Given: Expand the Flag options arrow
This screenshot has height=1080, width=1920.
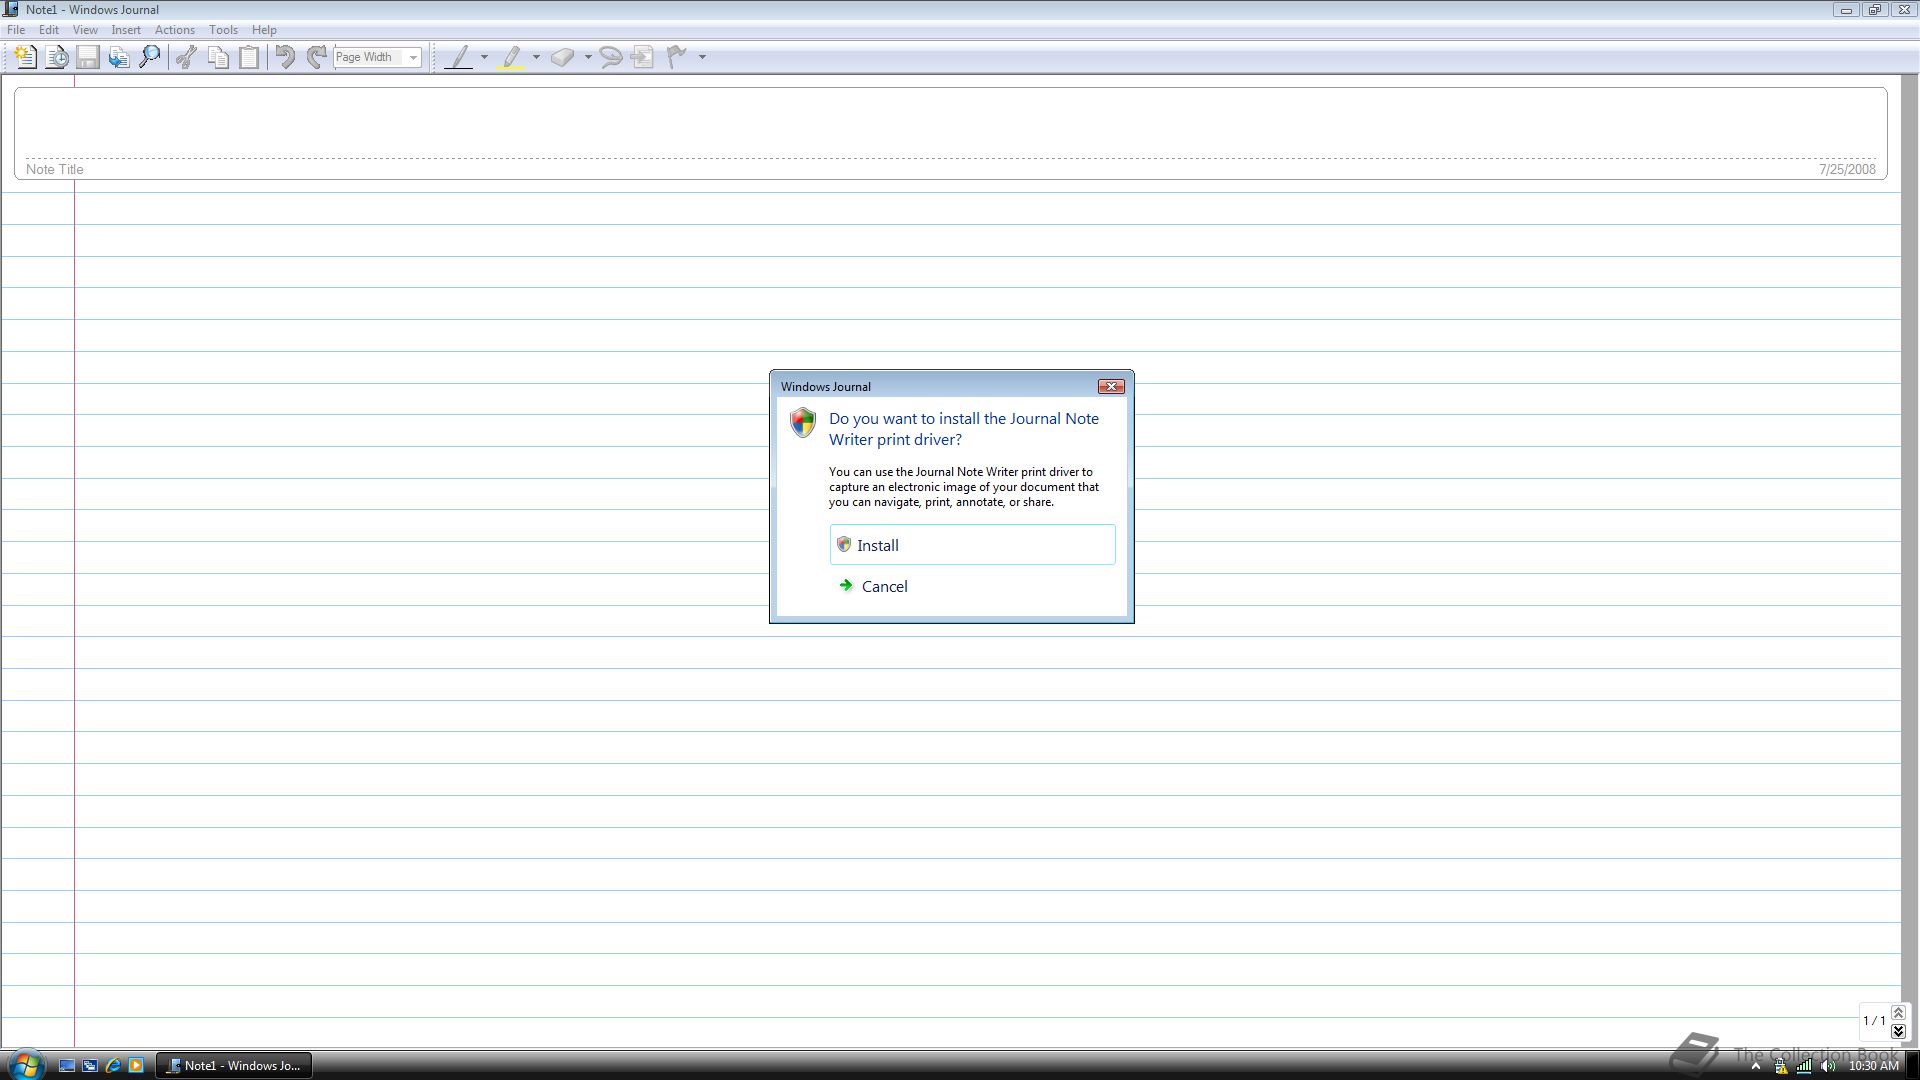Looking at the screenshot, I should pyautogui.click(x=702, y=57).
